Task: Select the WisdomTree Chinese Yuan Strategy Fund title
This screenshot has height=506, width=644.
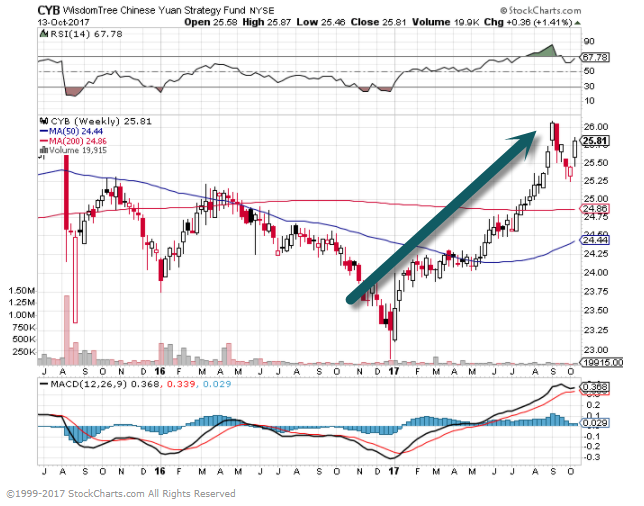Action: click(154, 10)
